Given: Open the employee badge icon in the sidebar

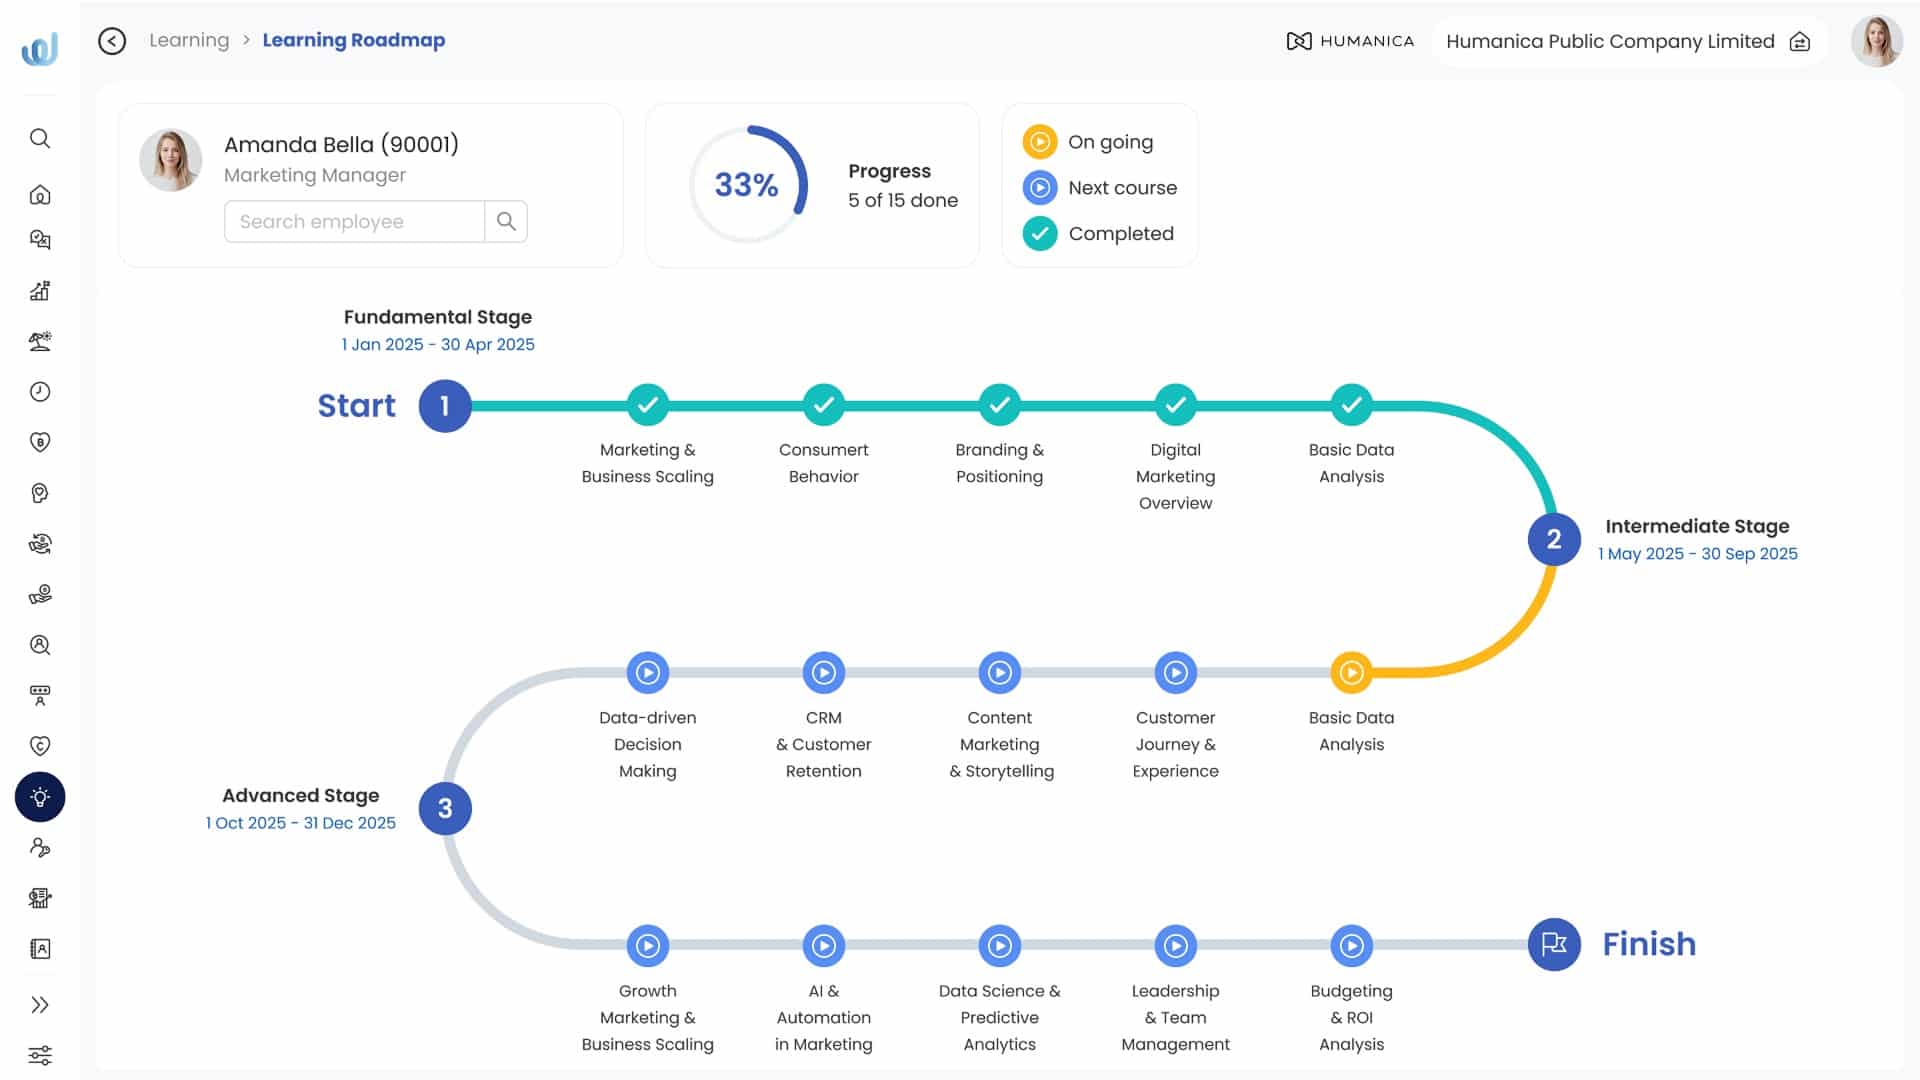Looking at the screenshot, I should 40,696.
